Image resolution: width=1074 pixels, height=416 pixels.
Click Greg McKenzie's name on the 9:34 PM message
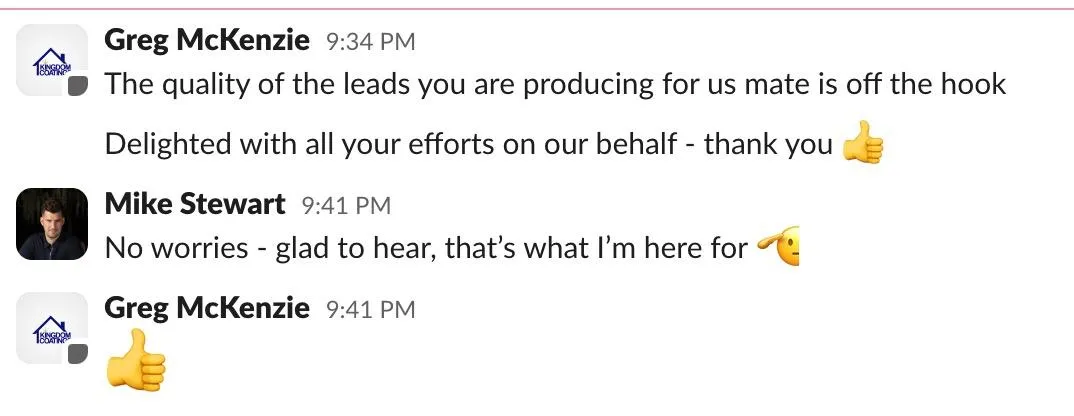click(207, 40)
